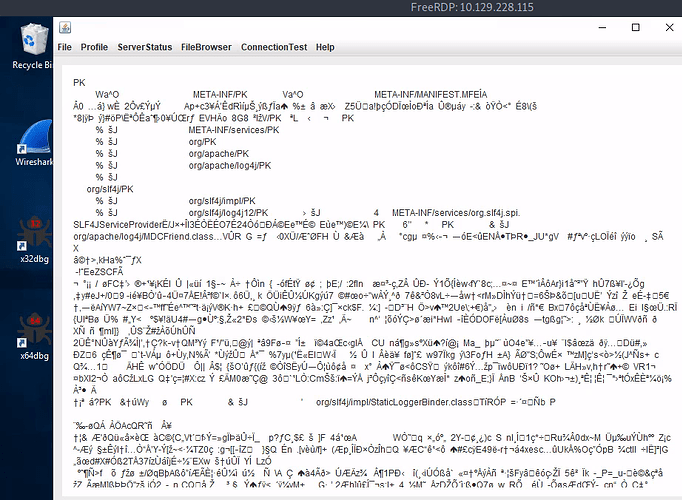
Task: Click the Java app icon in title bar
Action: coord(65,26)
